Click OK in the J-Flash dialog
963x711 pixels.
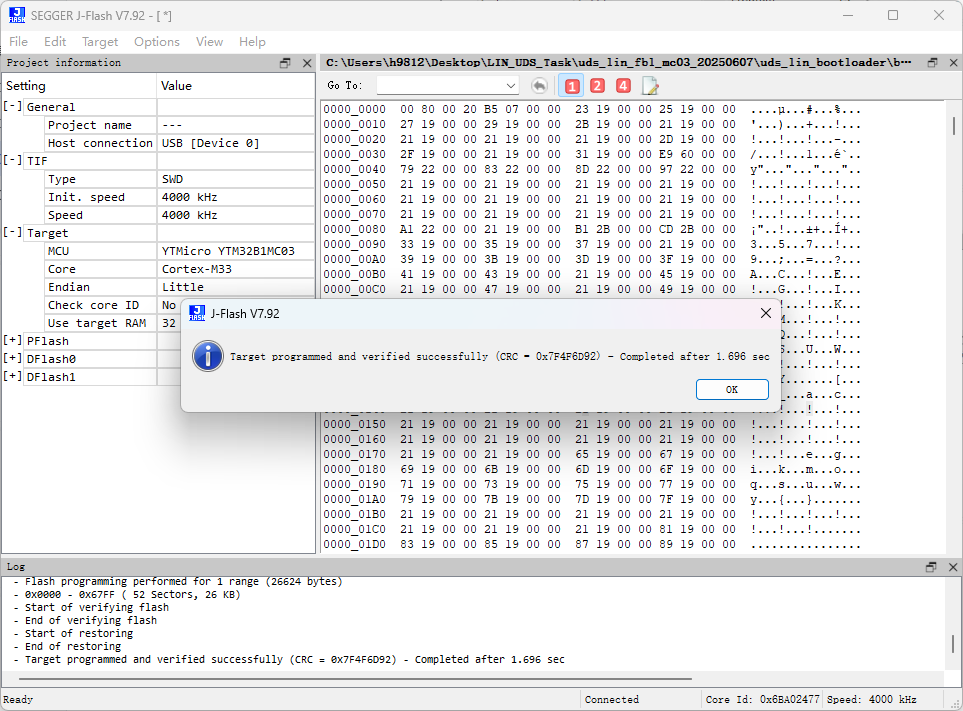coord(732,389)
